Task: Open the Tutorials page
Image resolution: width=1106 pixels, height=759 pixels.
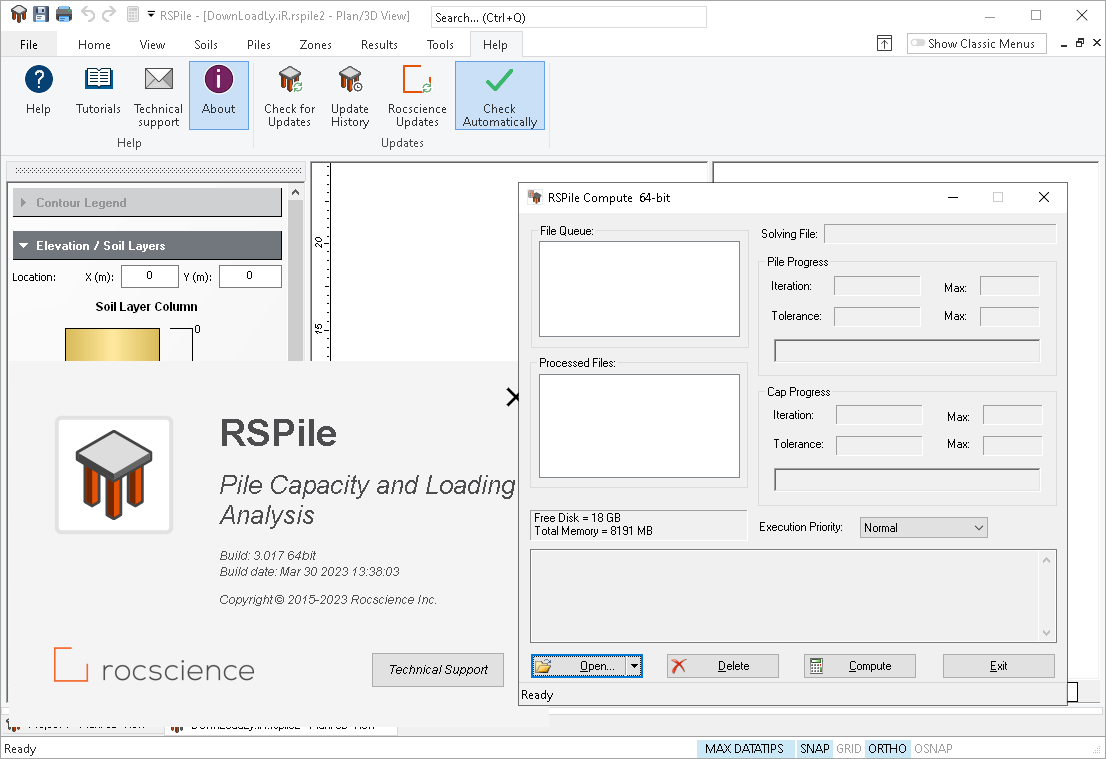Action: (98, 95)
